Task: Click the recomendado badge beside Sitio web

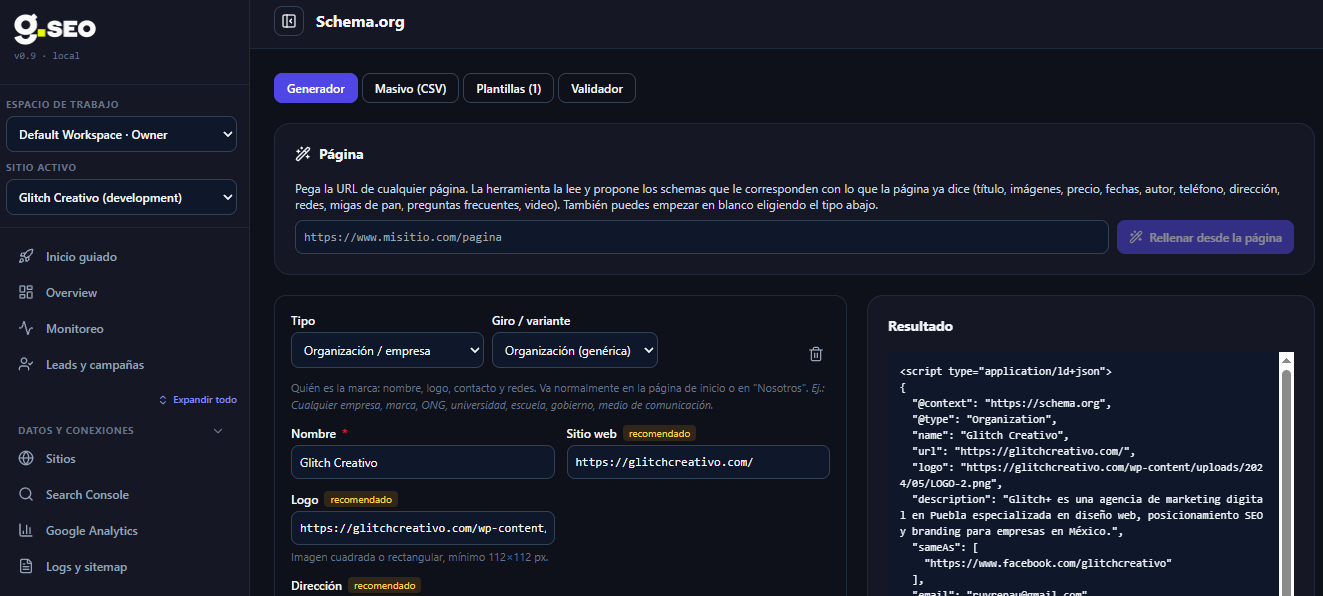Action: [x=659, y=433]
